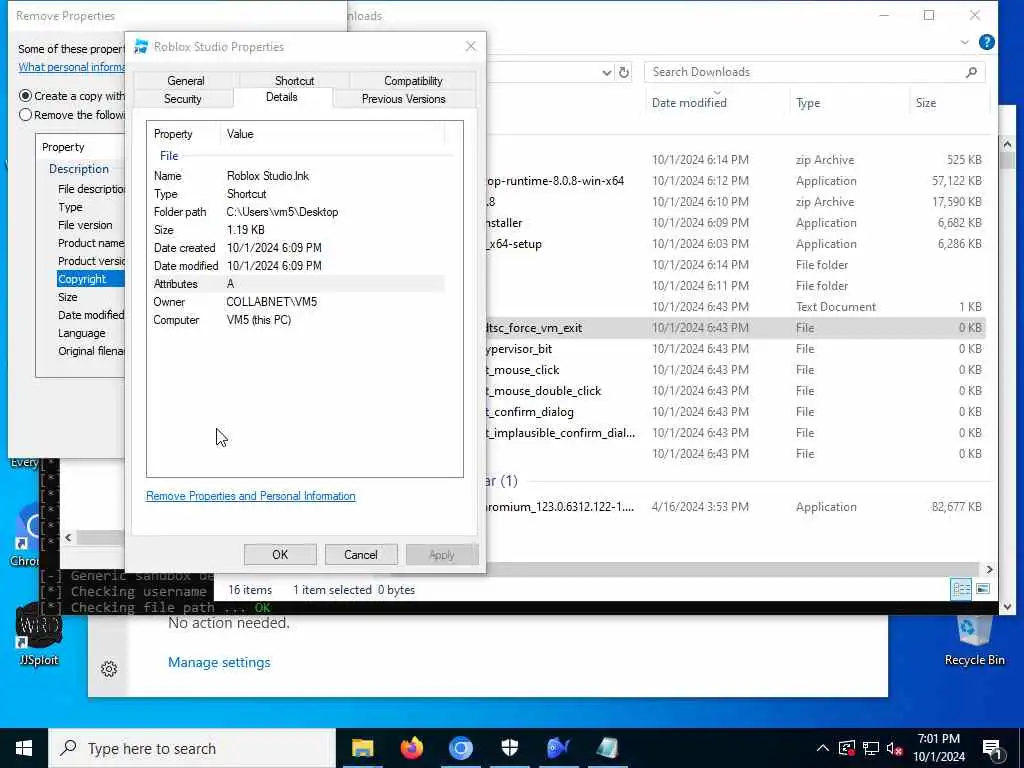
Task: Open Windows Security shield taskbar icon
Action: (509, 748)
